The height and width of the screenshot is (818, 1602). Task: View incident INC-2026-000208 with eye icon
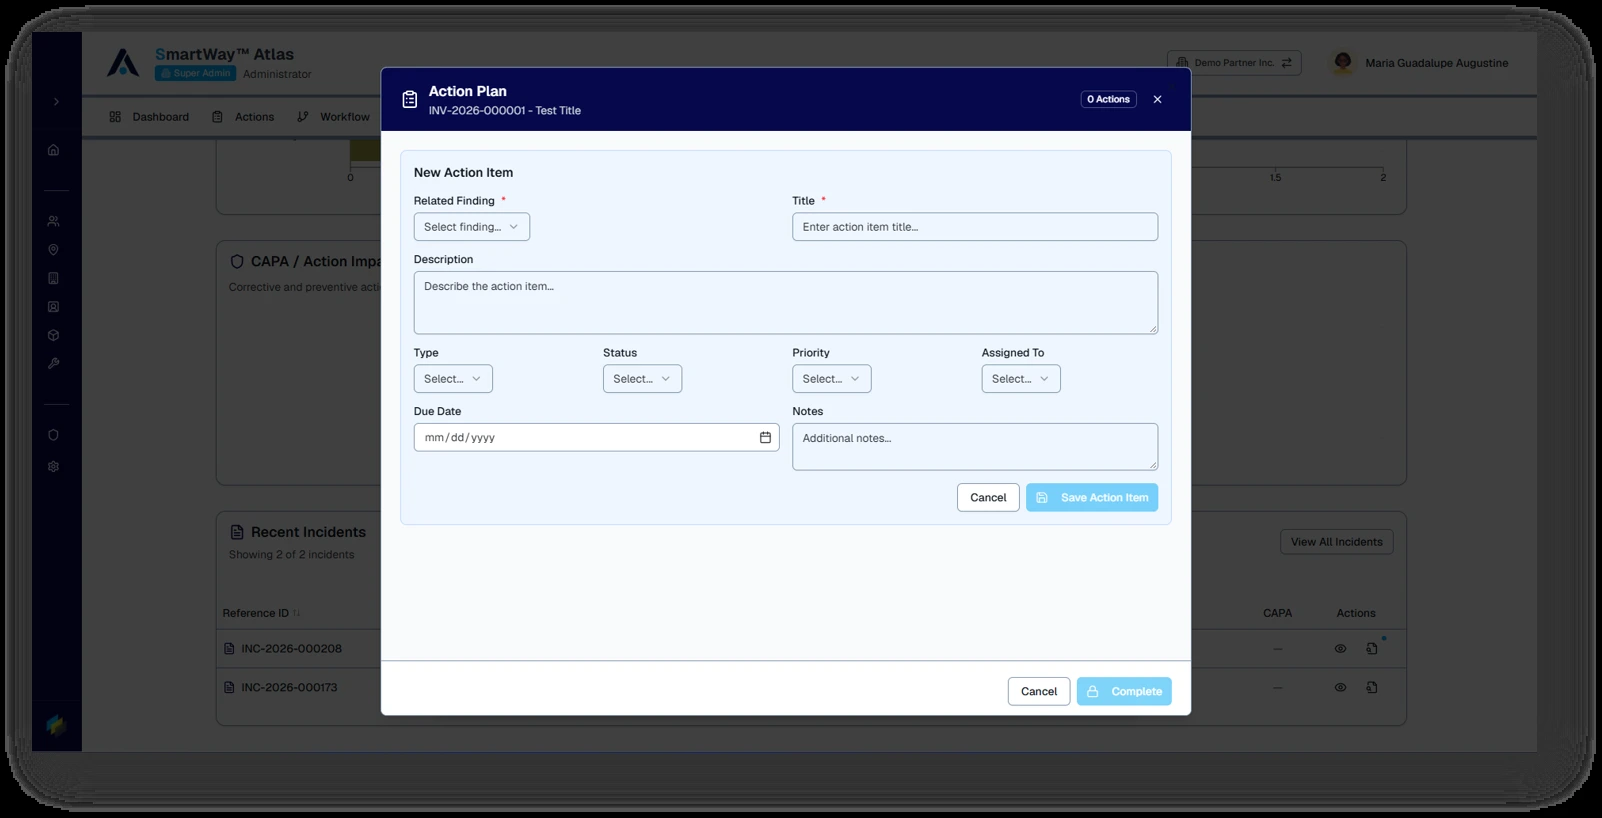1340,649
